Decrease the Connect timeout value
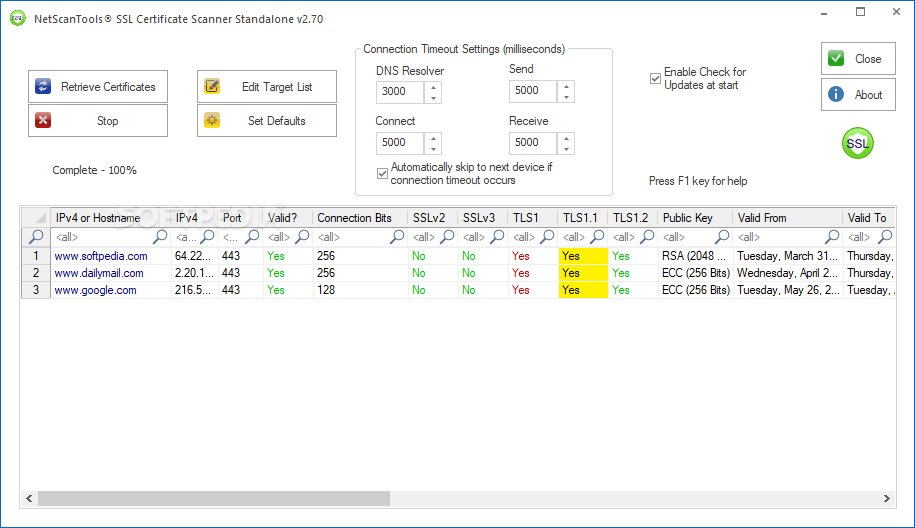 click(x=433, y=149)
